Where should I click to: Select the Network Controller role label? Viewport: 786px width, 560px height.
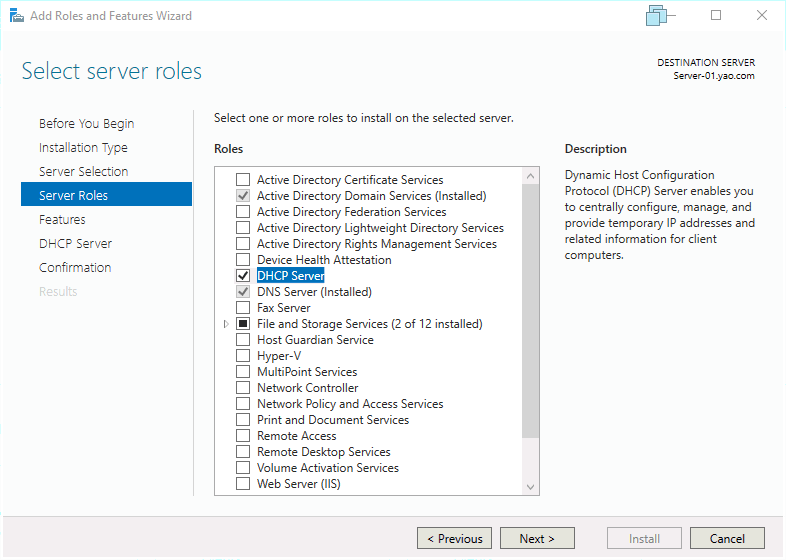tap(307, 388)
